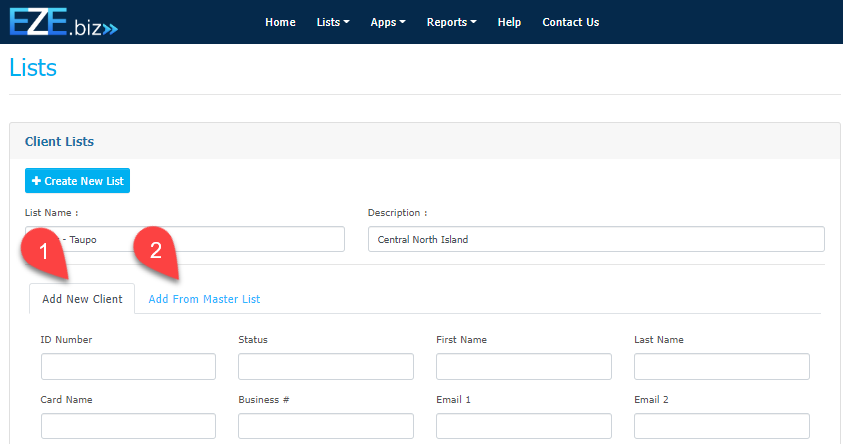The height and width of the screenshot is (444, 843).
Task: Edit the Description field text
Action: click(596, 239)
